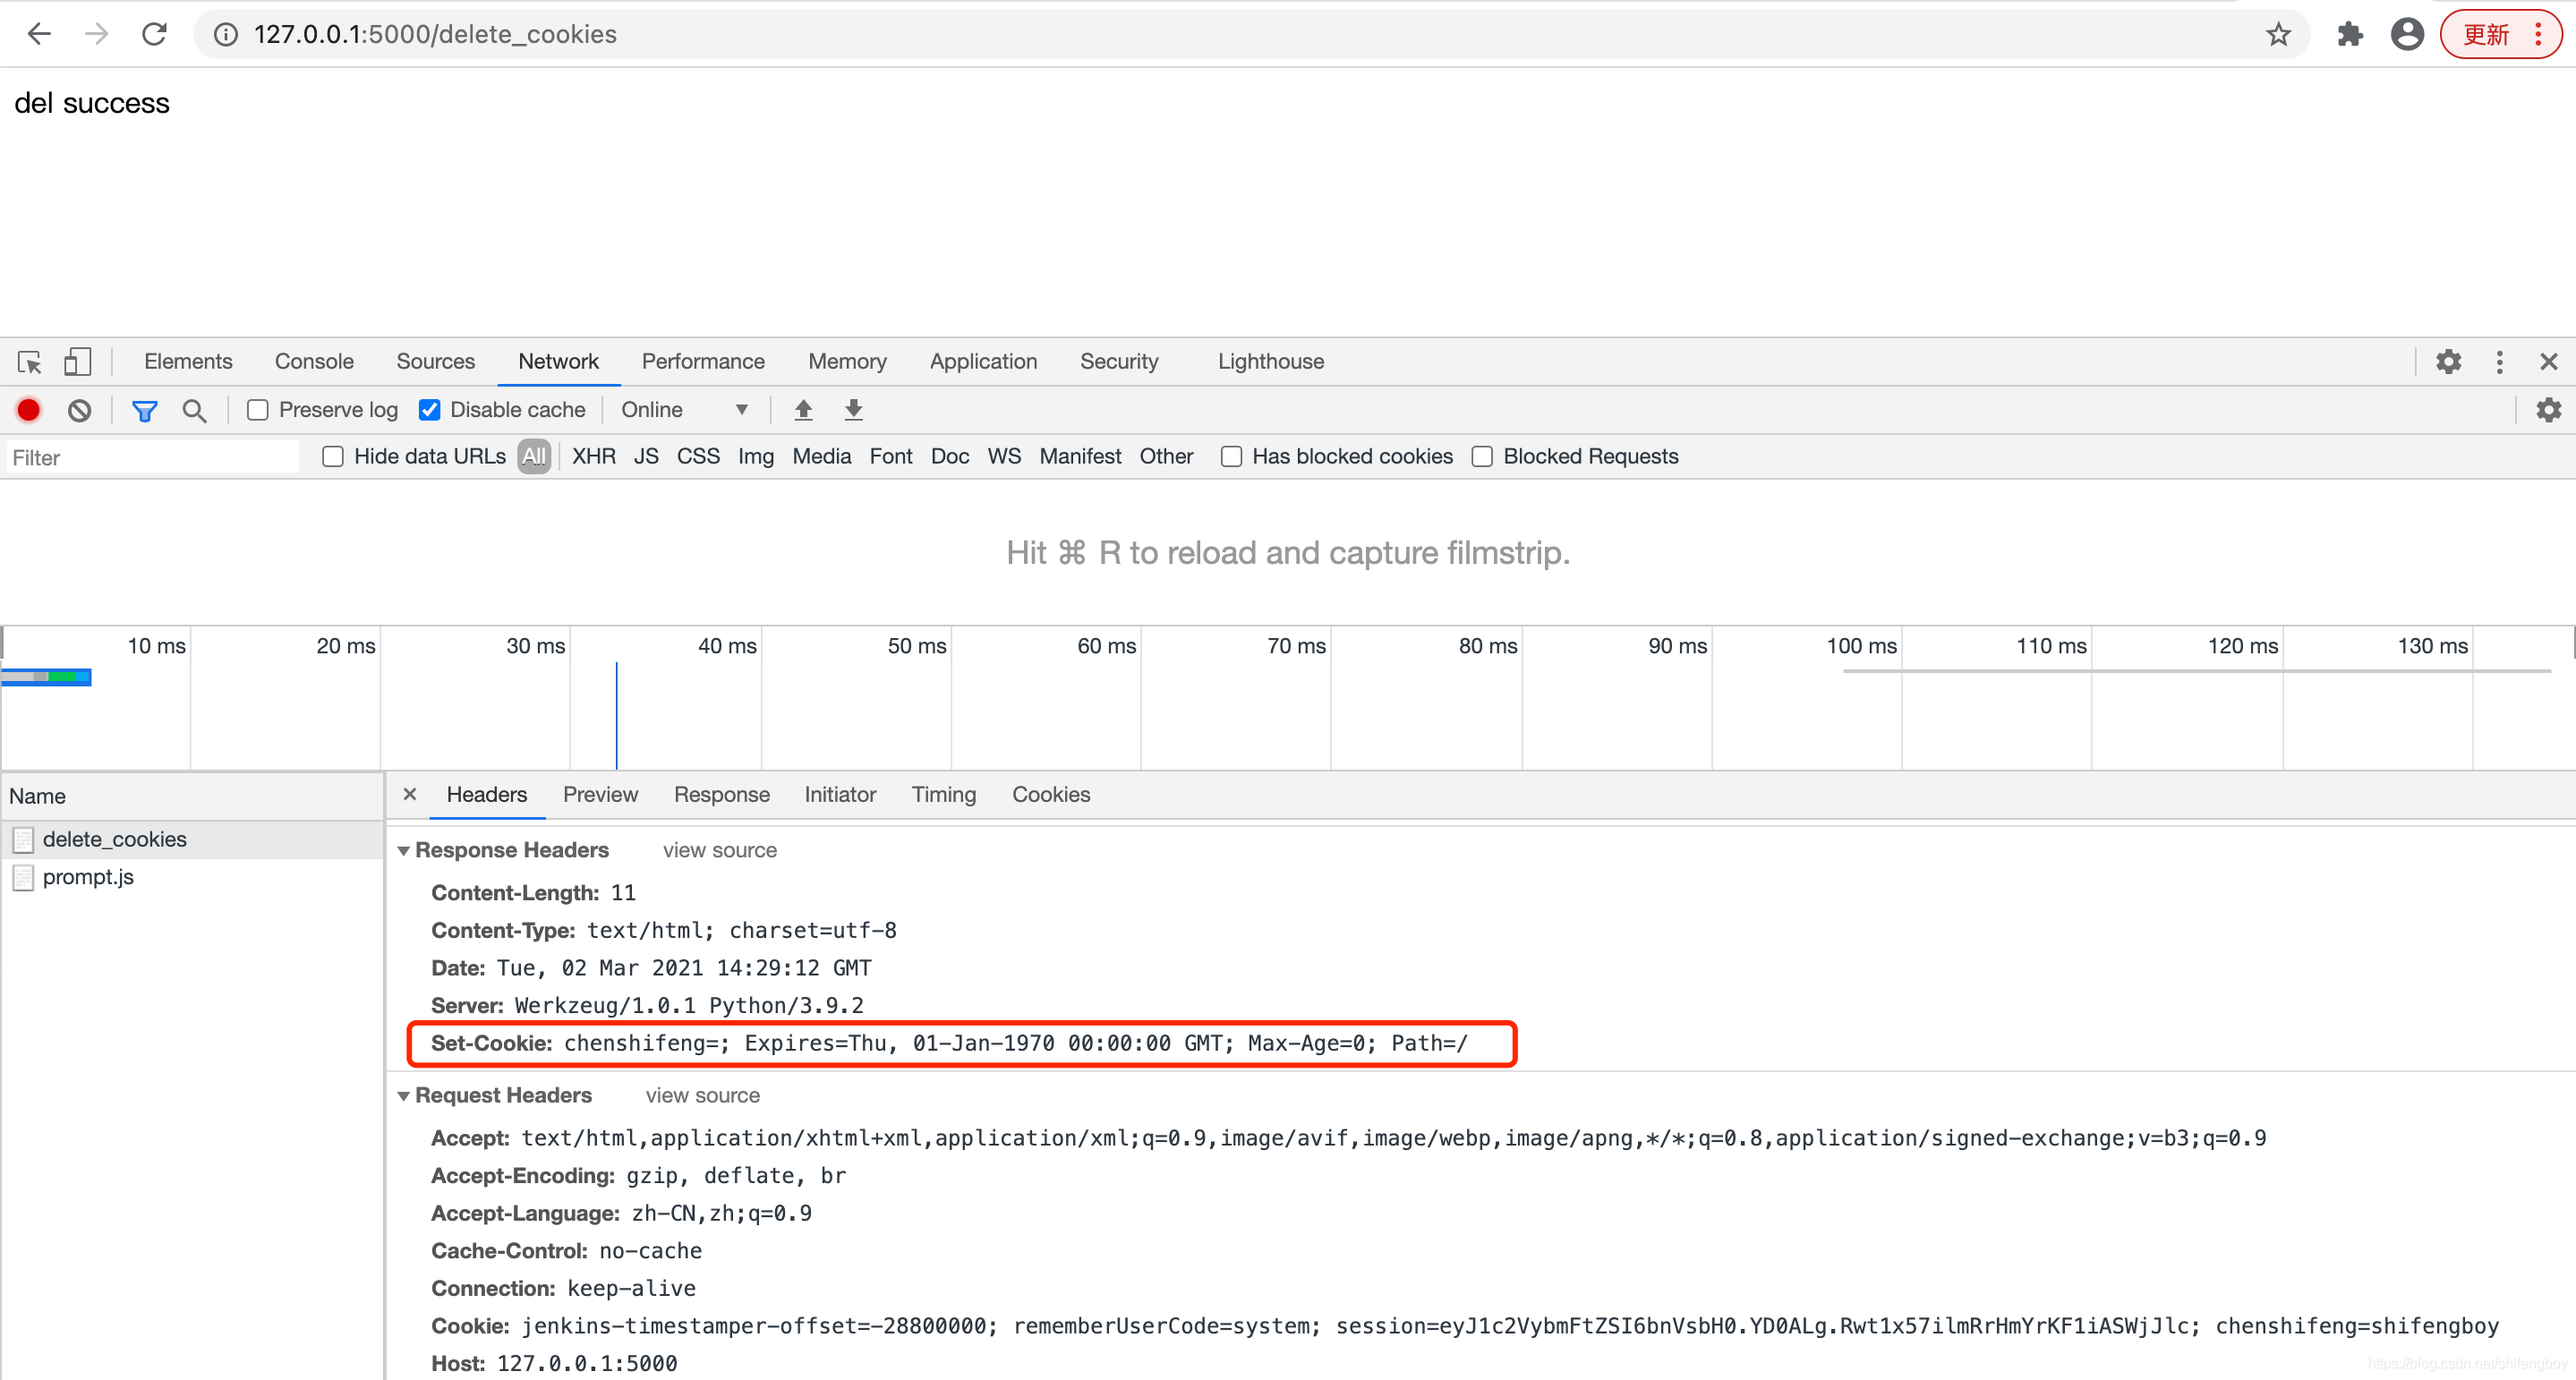Click the timeline filmstrip capture area

coord(1288,552)
